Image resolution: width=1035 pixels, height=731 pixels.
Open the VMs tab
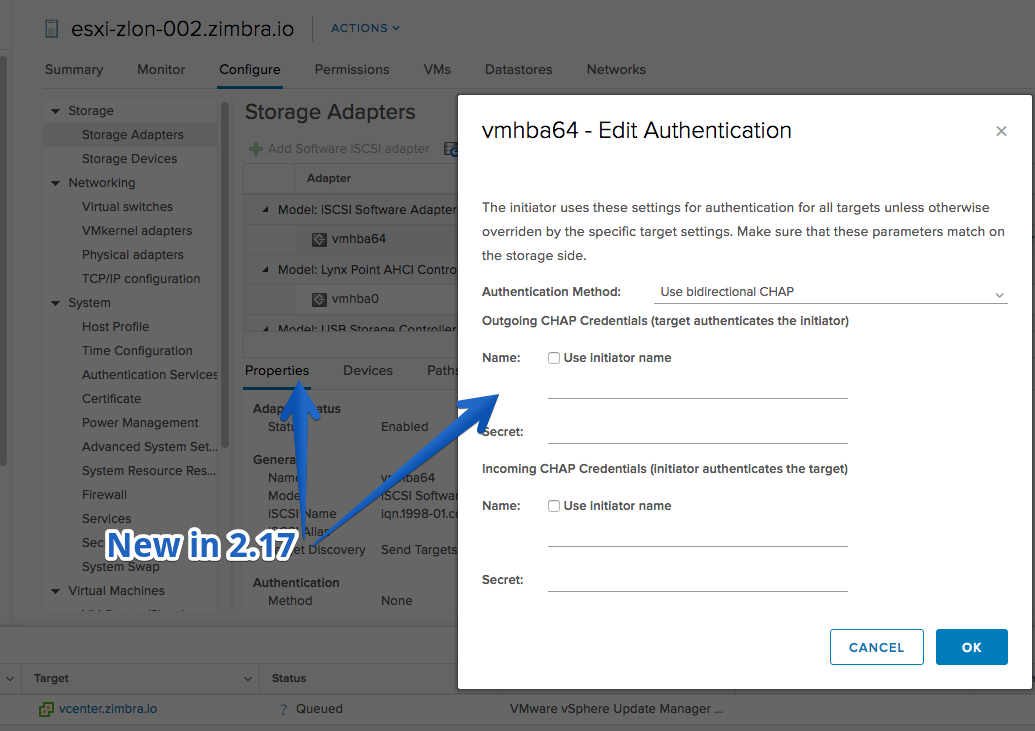437,69
